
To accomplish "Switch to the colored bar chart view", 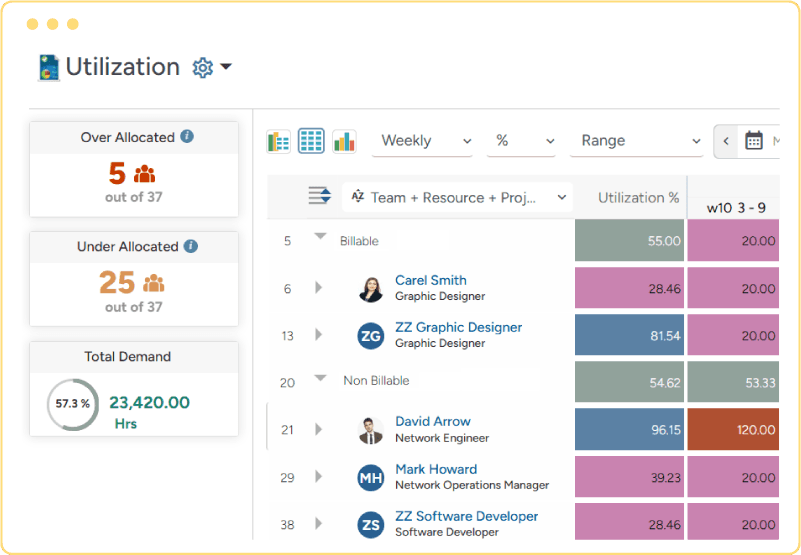I will [x=344, y=141].
